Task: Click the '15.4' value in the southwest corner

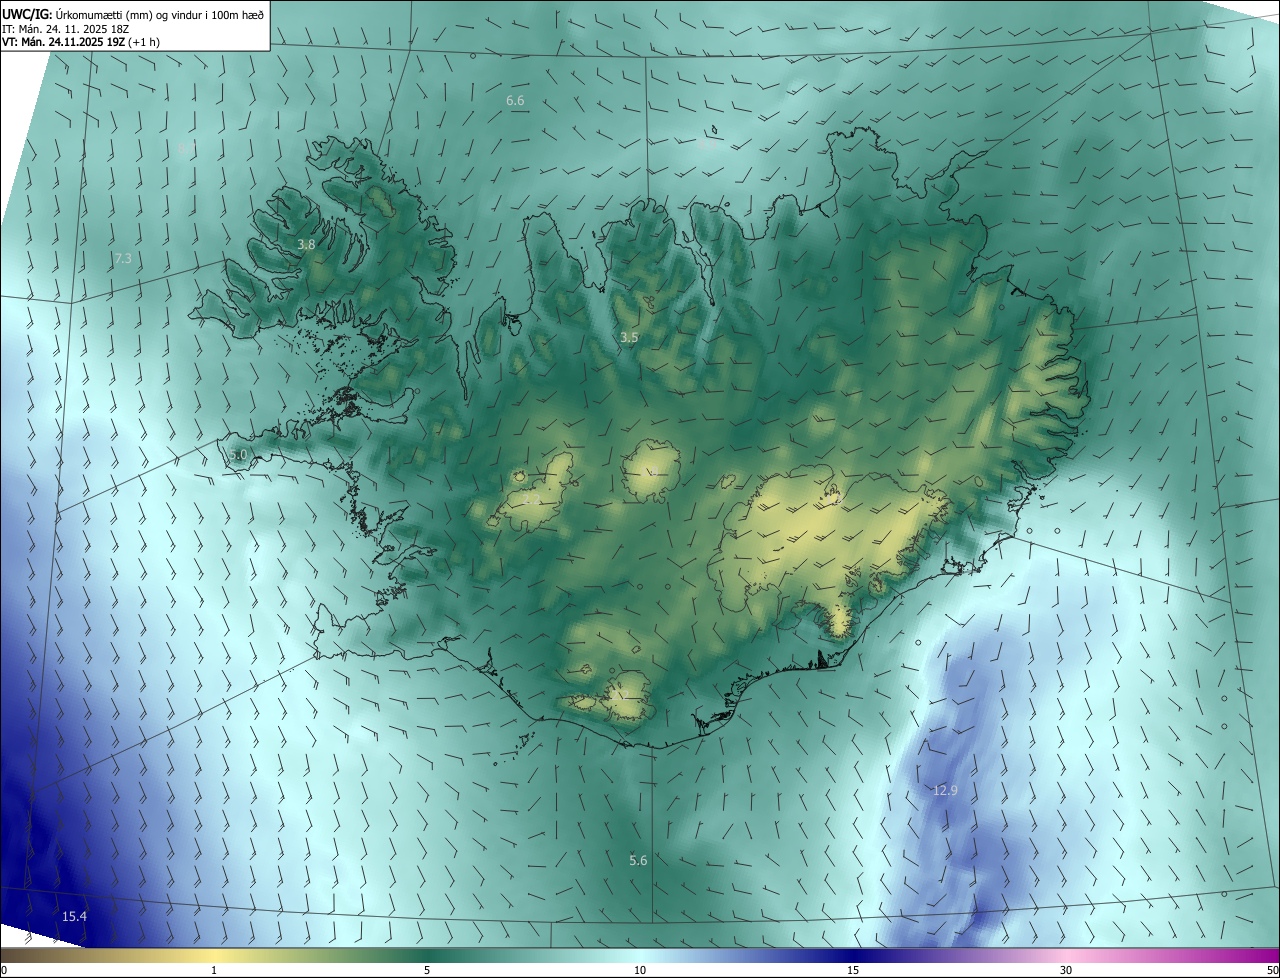Action: tap(74, 916)
